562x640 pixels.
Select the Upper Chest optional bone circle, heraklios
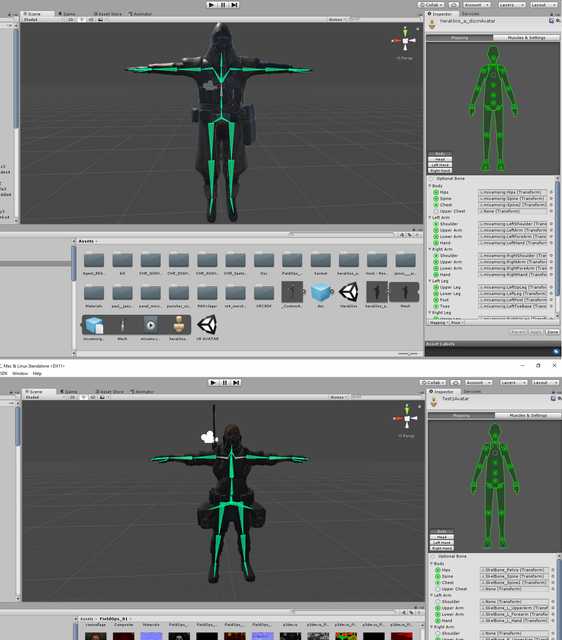pos(436,211)
